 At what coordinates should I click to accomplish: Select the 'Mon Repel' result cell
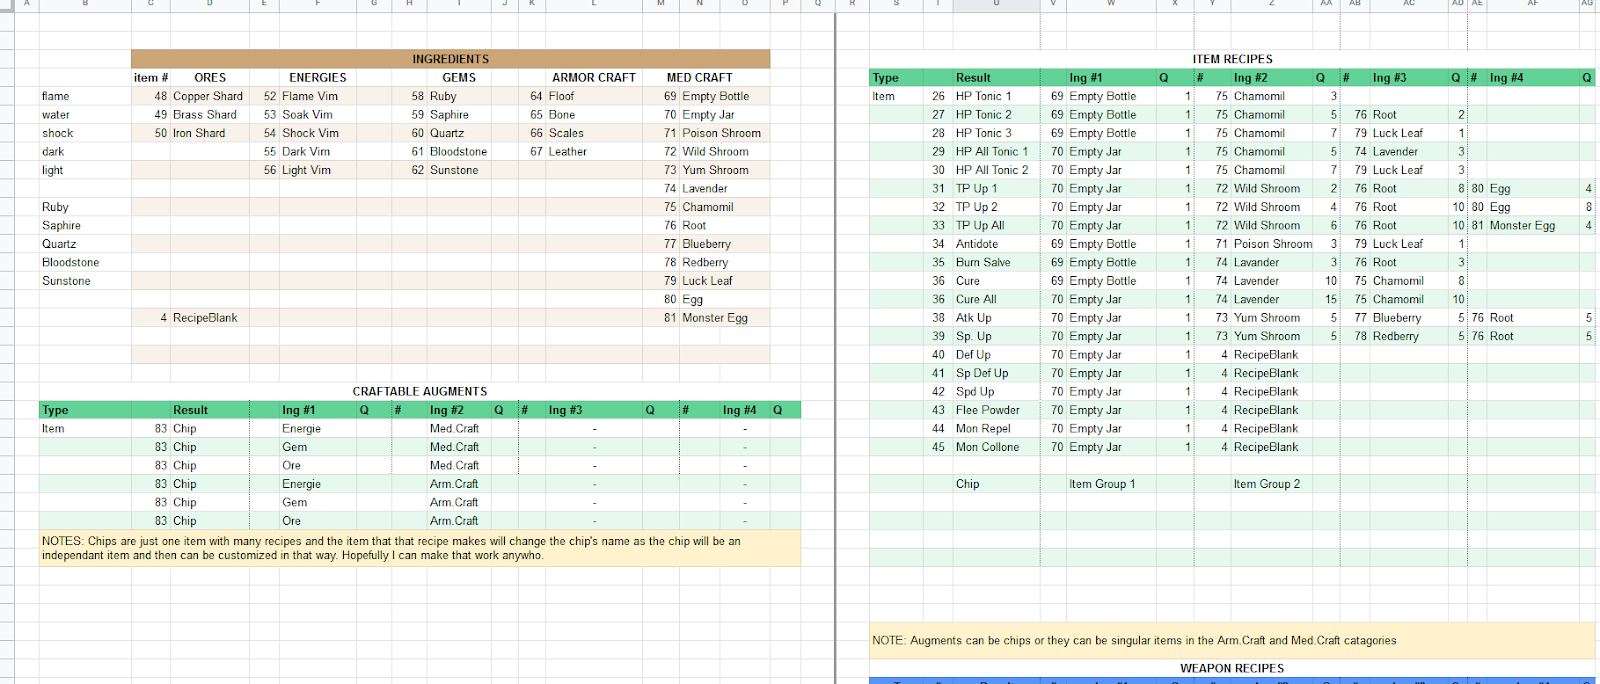[996, 429]
